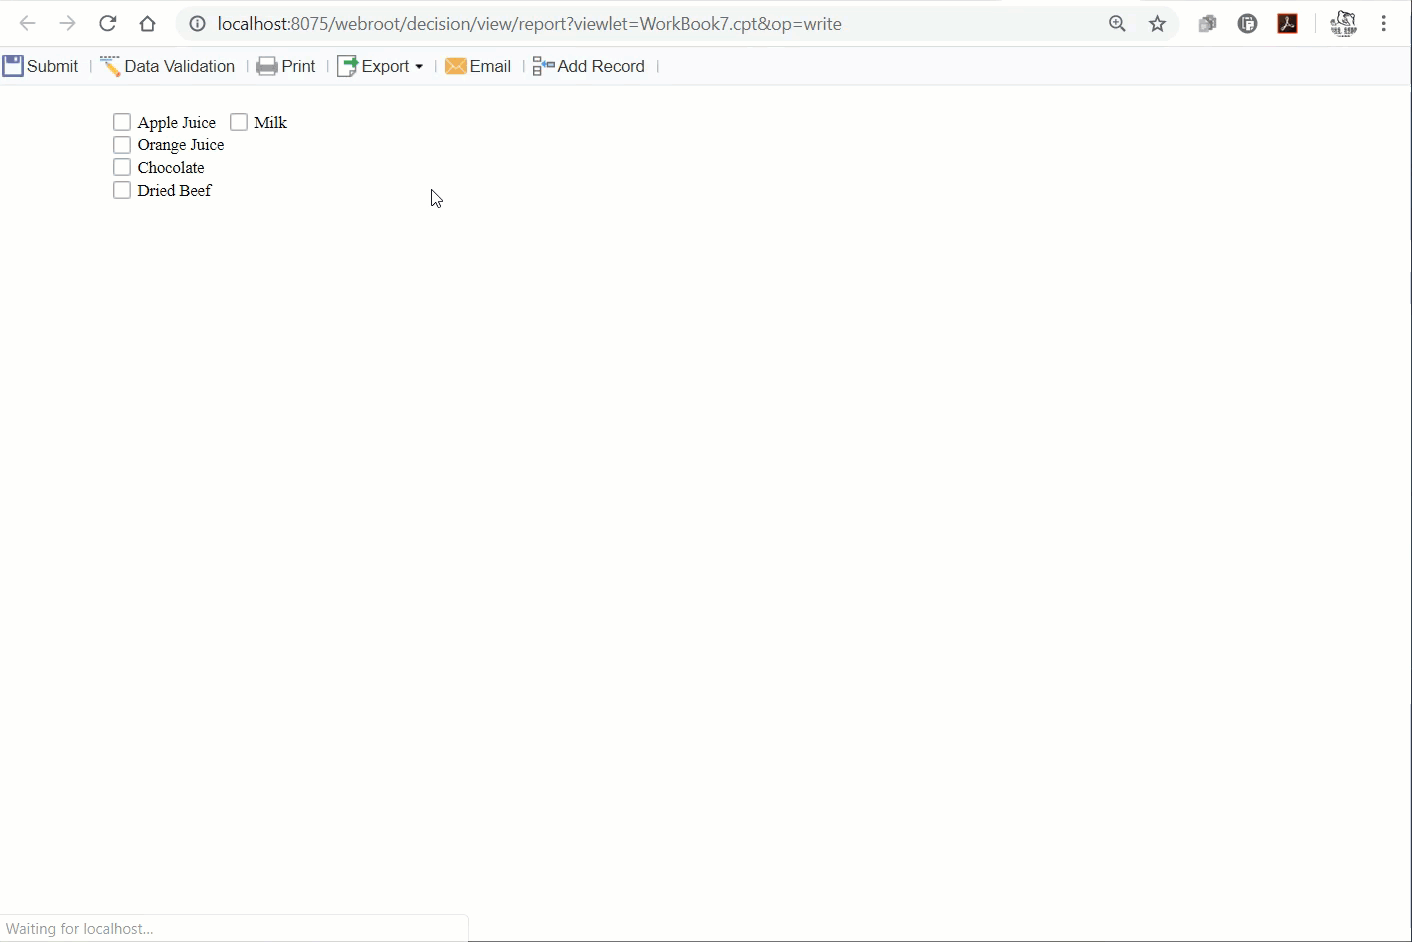Click the red PDF extension icon
Image resolution: width=1412 pixels, height=942 pixels.
1288,23
